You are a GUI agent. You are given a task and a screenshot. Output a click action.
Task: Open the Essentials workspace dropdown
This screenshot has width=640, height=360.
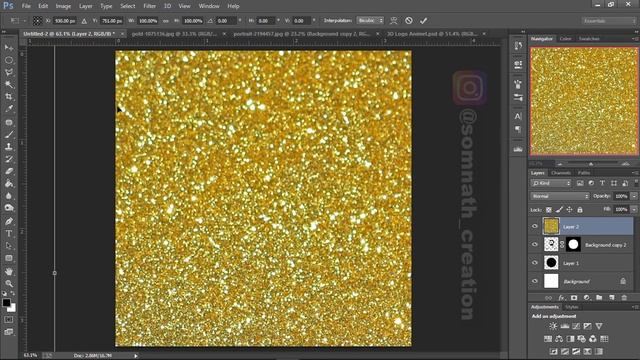(x=609, y=20)
